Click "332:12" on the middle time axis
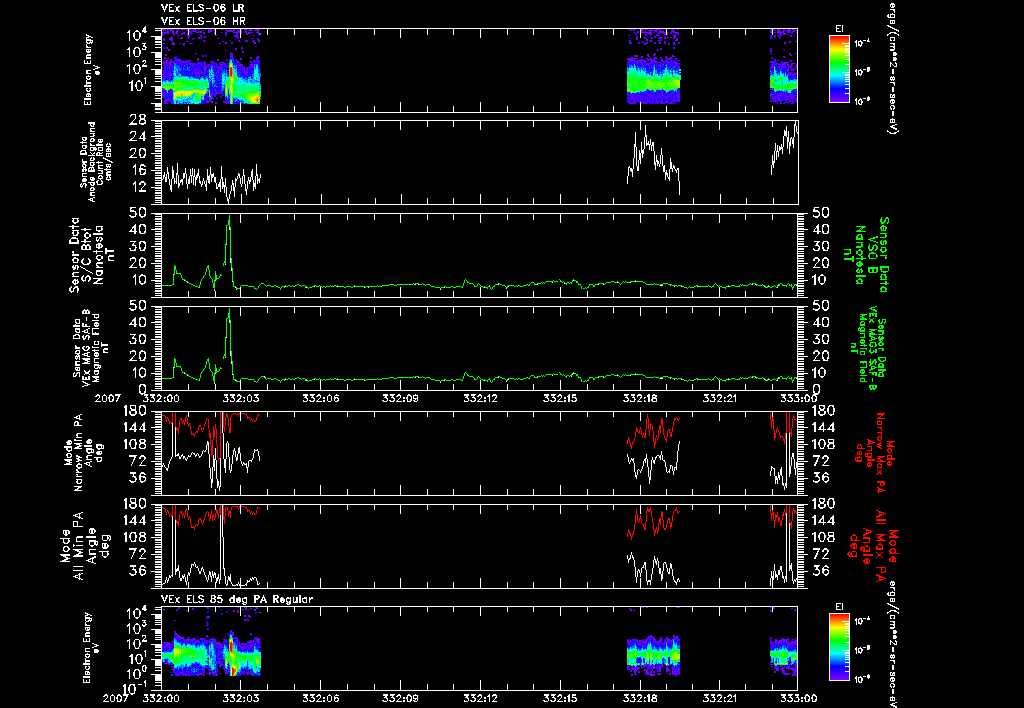Screen dimensions: 1024x708 [x=480, y=398]
